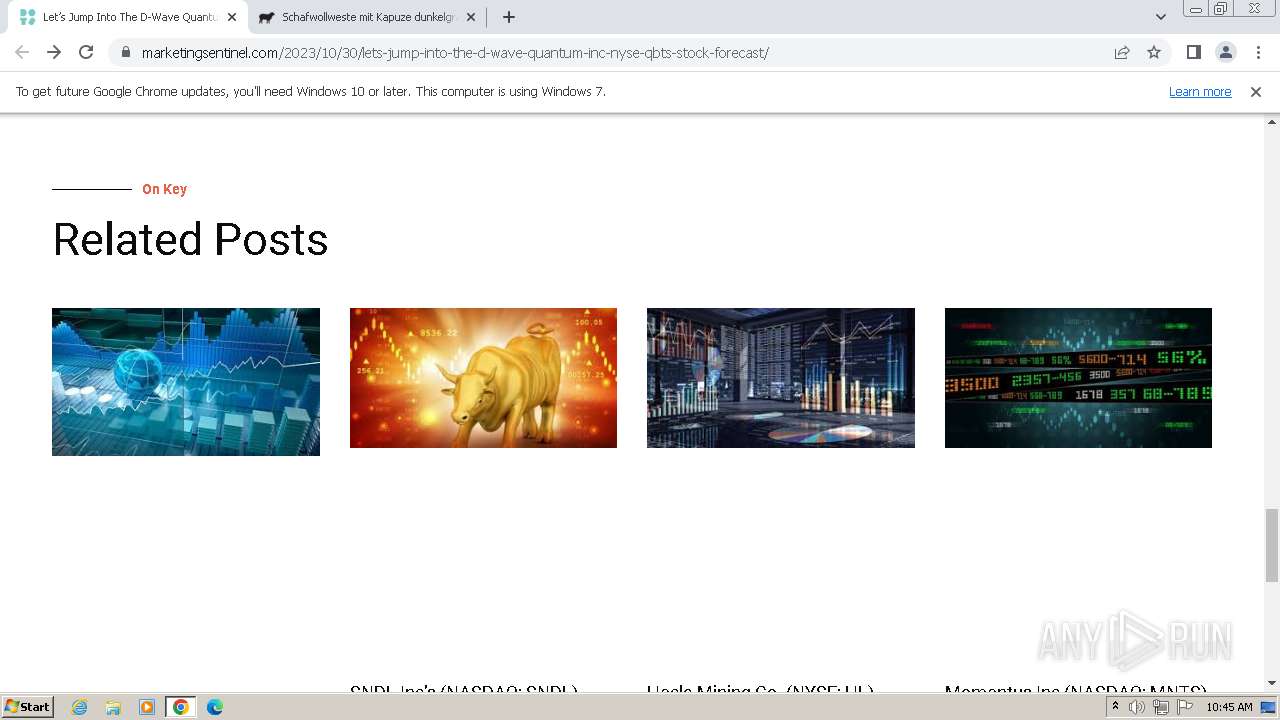Click the scrollbar down arrow
This screenshot has width=1280, height=720.
point(1272,683)
